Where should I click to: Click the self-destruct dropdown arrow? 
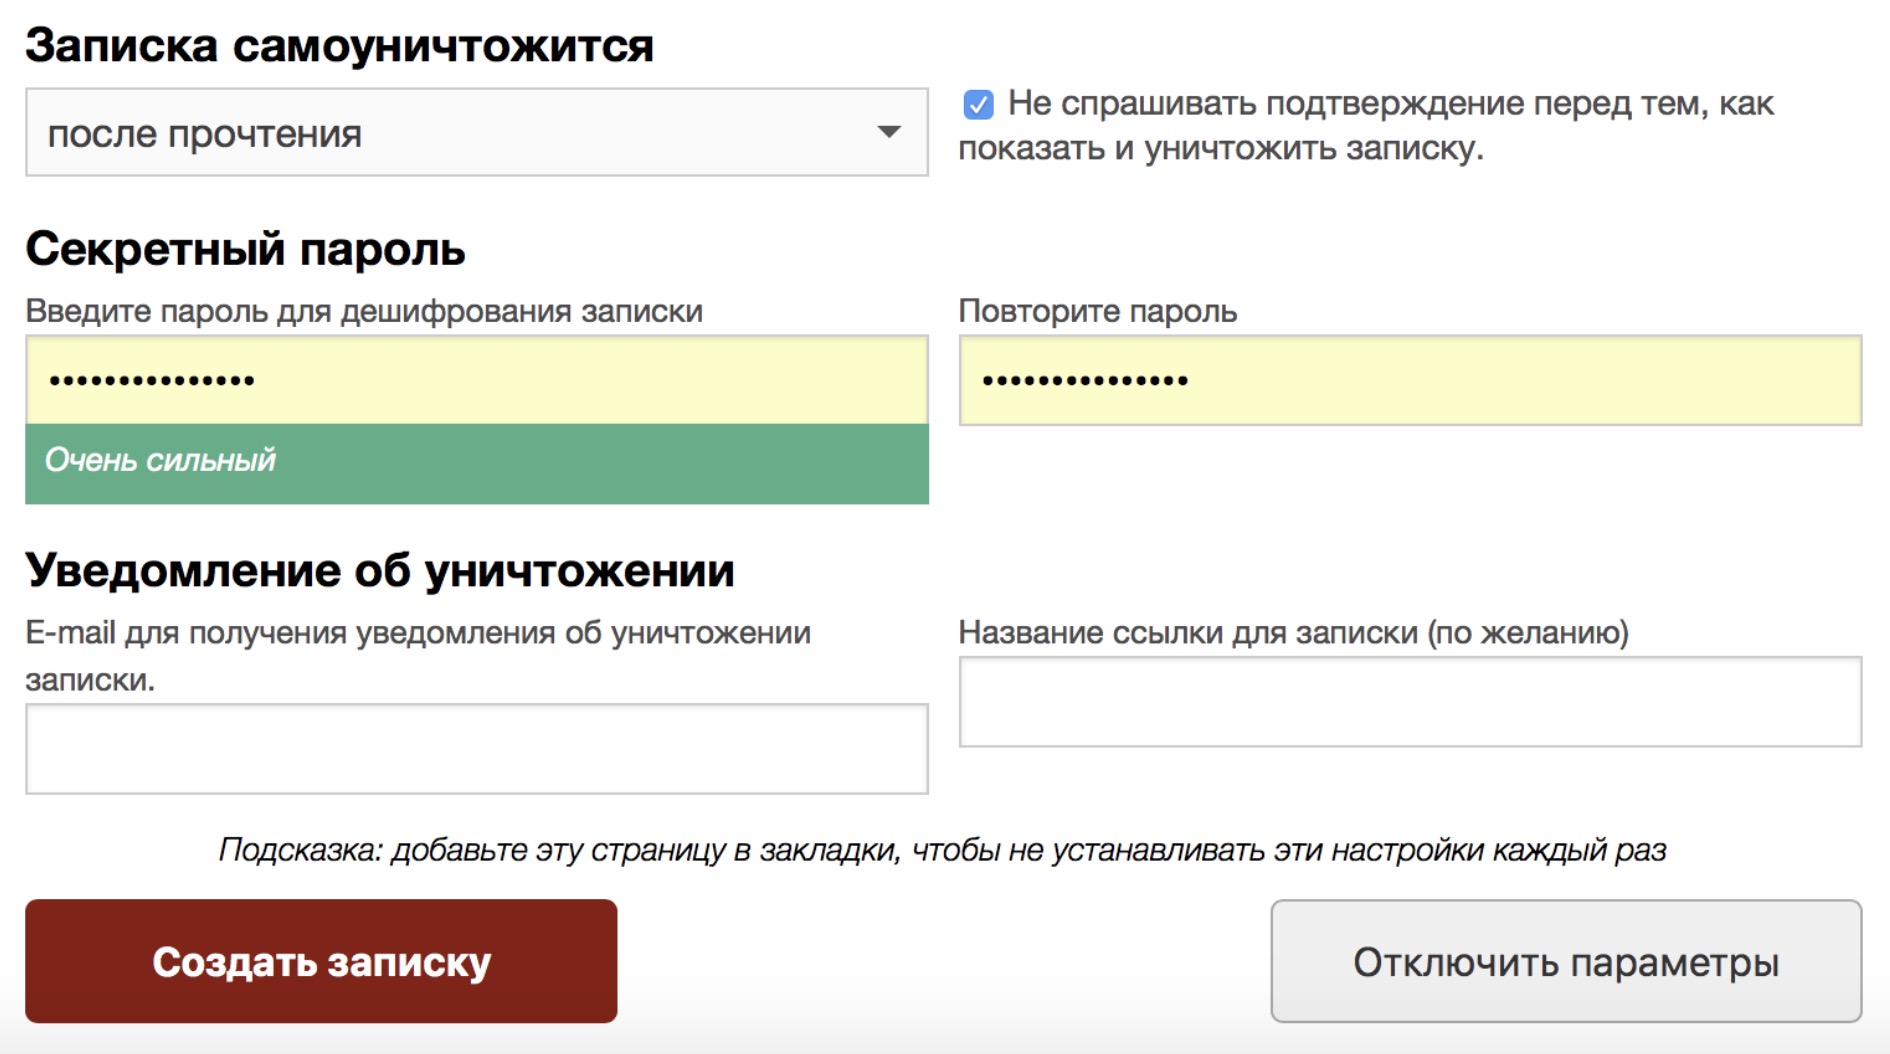pyautogui.click(x=888, y=132)
